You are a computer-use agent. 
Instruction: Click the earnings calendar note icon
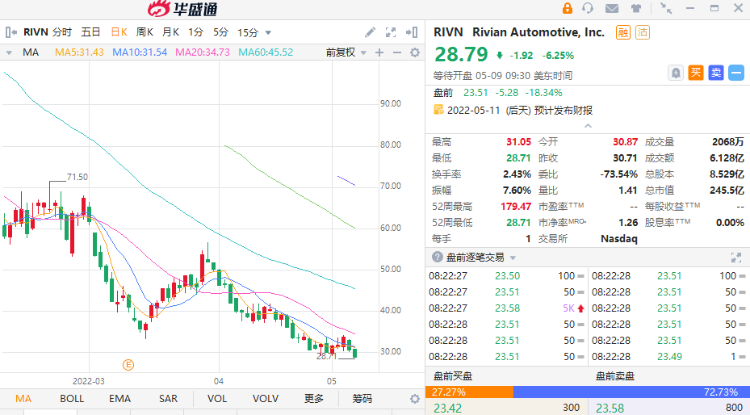click(x=438, y=110)
